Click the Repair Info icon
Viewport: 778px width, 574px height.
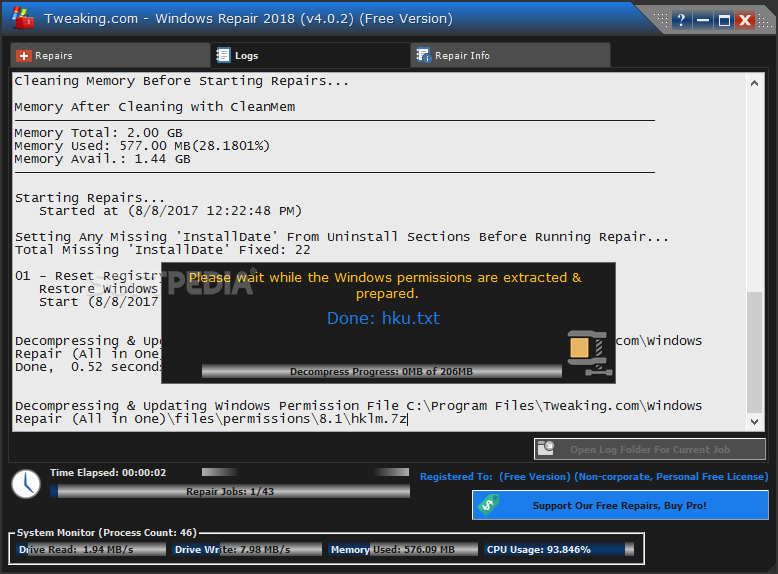(x=423, y=55)
